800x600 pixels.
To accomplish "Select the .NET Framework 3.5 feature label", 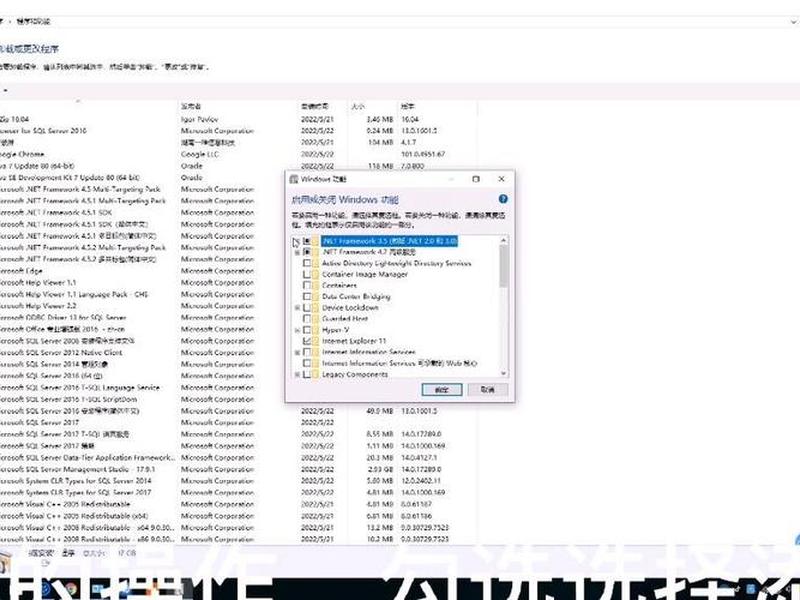I will pyautogui.click(x=390, y=241).
